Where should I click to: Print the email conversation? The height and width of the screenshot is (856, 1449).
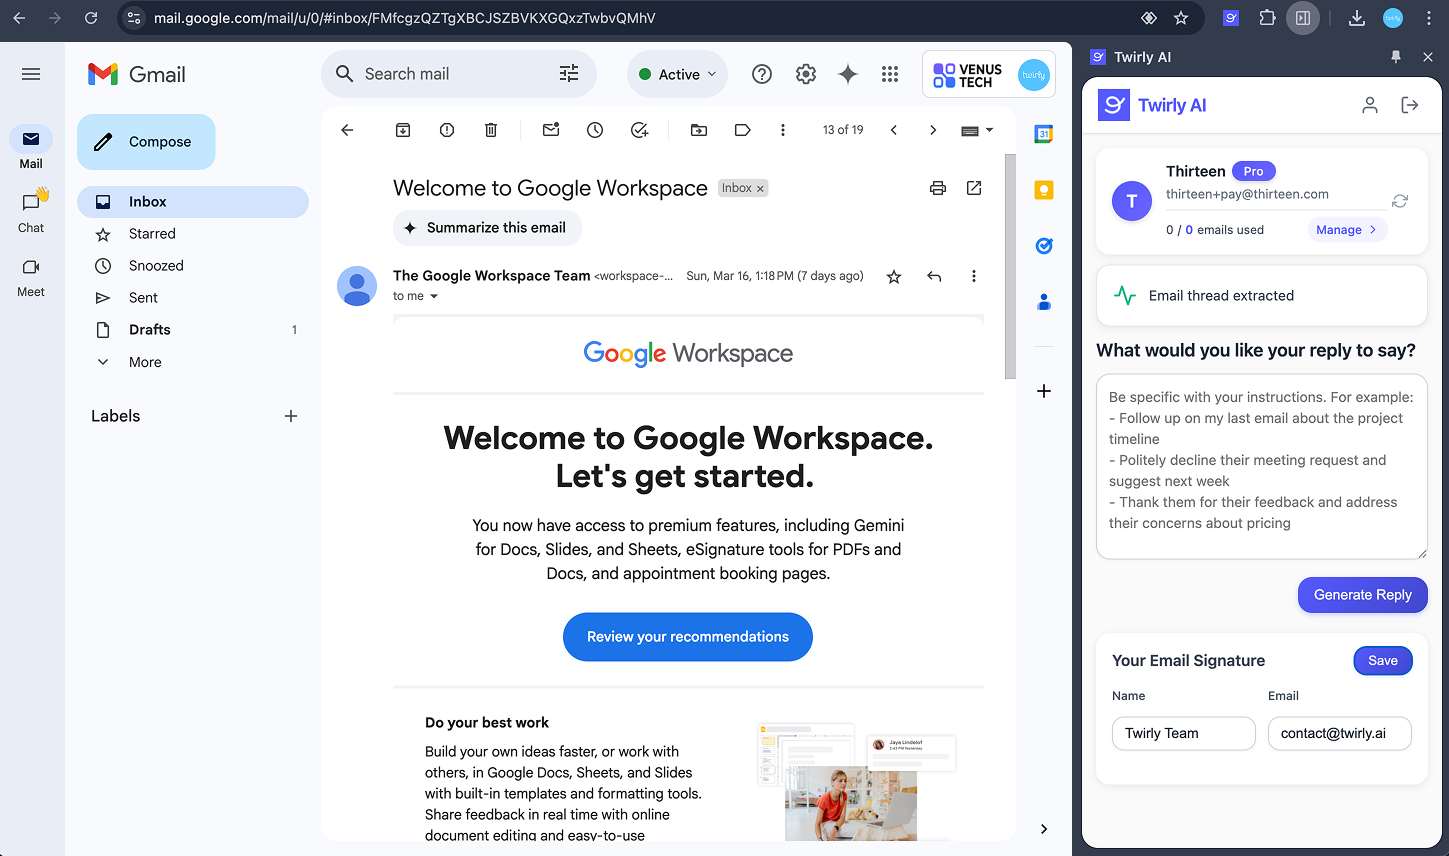click(938, 188)
